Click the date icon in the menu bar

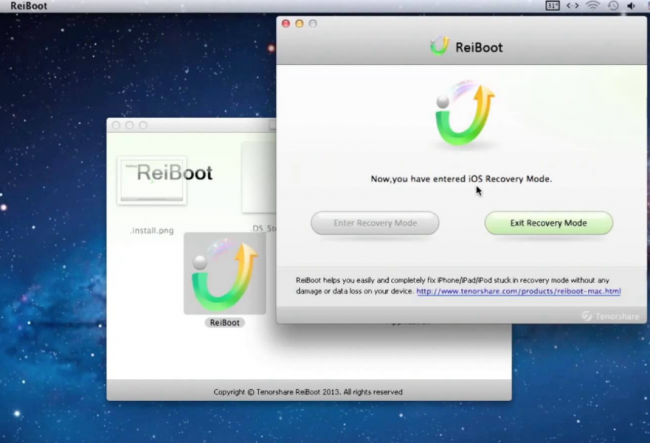[553, 5]
